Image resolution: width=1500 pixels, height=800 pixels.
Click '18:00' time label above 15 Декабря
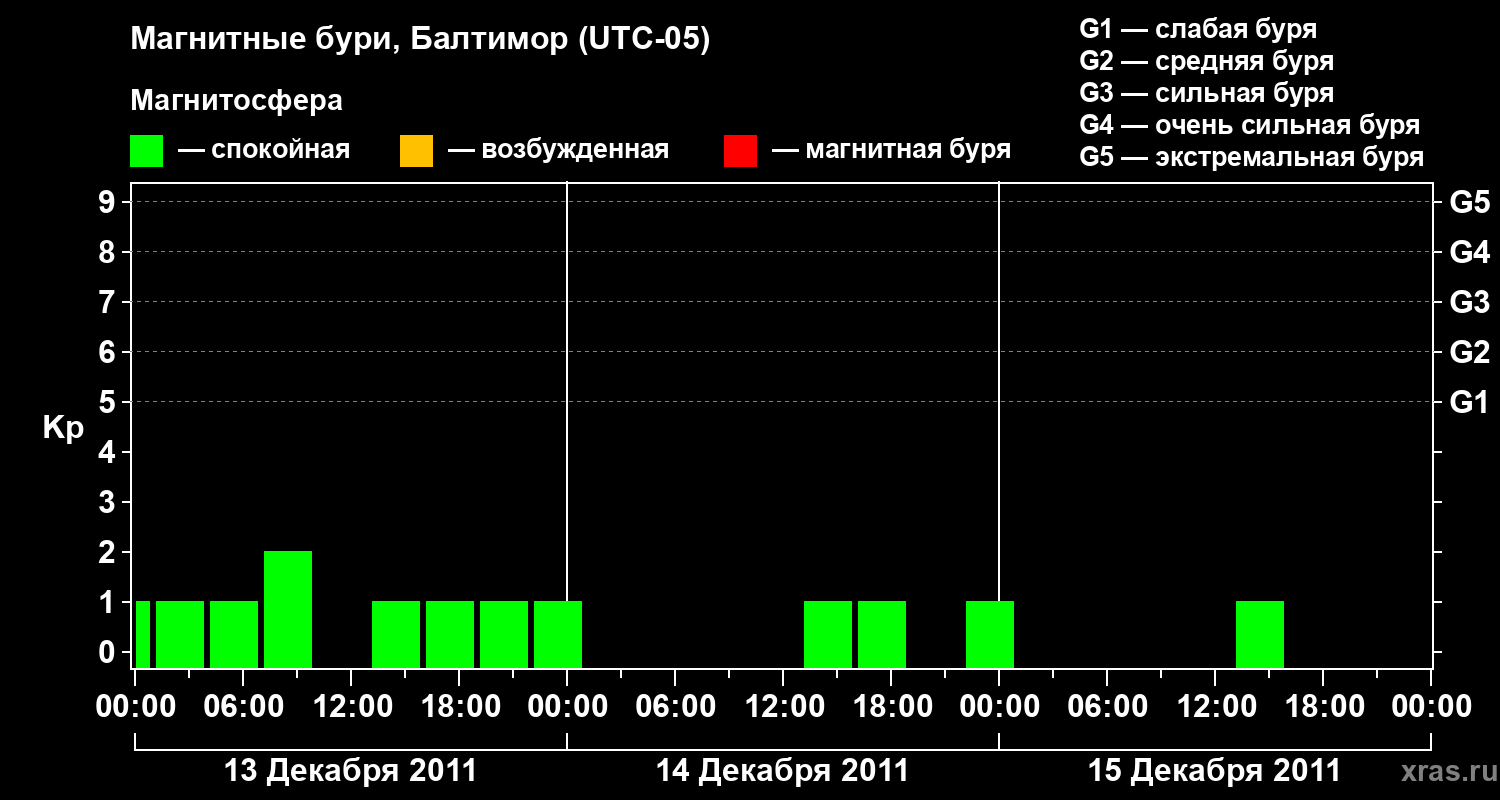pyautogui.click(x=1323, y=707)
